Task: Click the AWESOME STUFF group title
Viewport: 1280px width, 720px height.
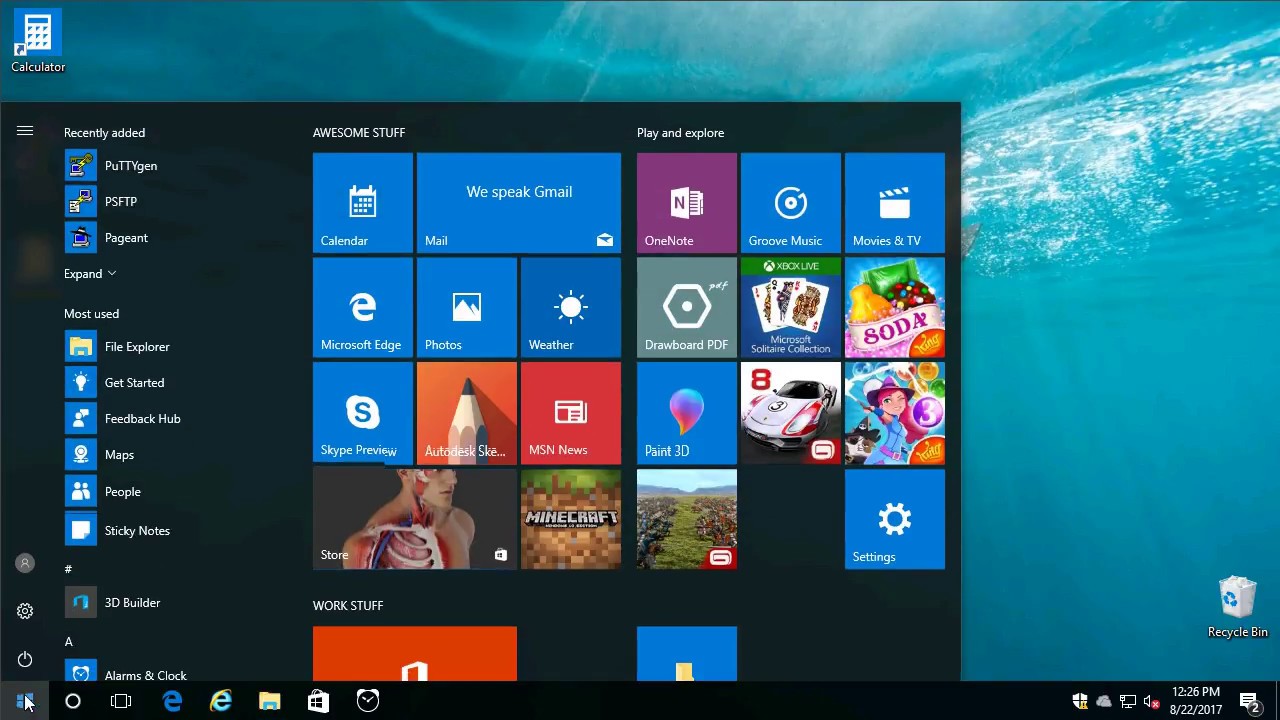Action: 359,133
